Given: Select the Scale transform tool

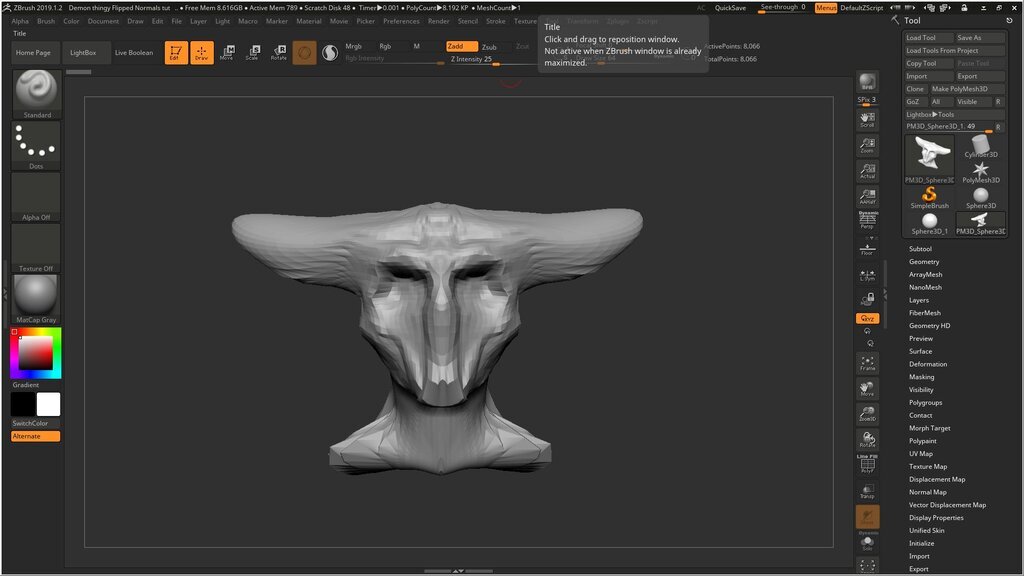Looking at the screenshot, I should click(x=253, y=53).
